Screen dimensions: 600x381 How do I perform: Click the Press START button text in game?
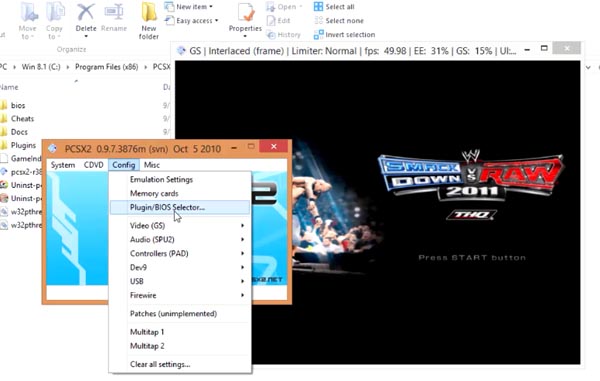472,258
